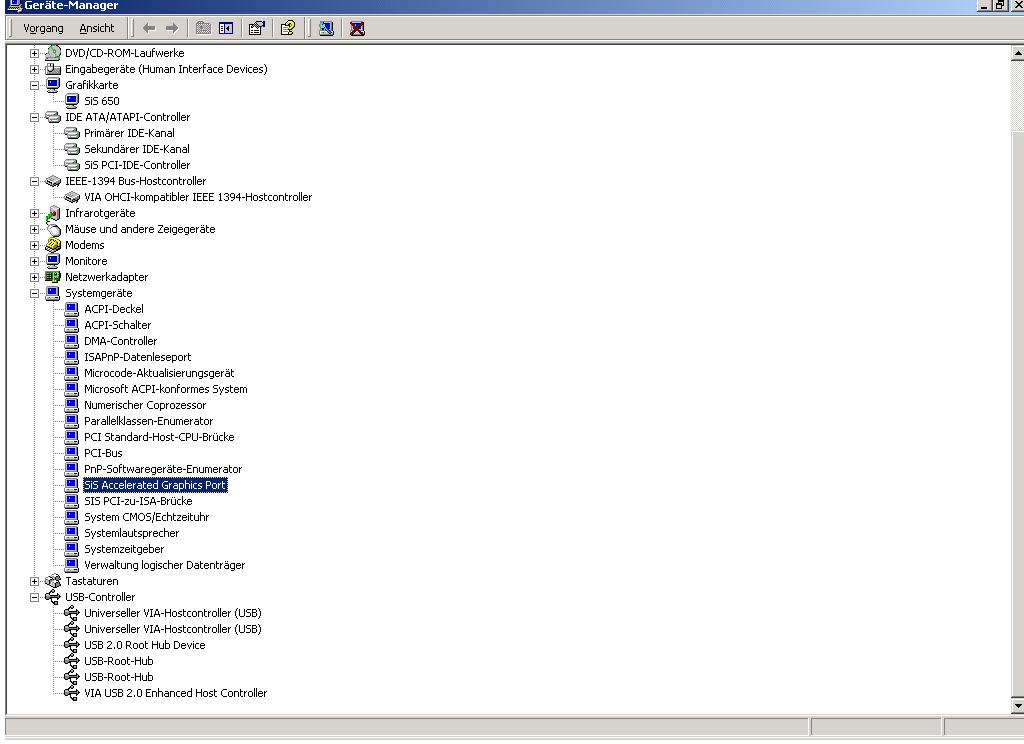Select Systemlautsprecher
This screenshot has height=744, width=1024.
(132, 533)
